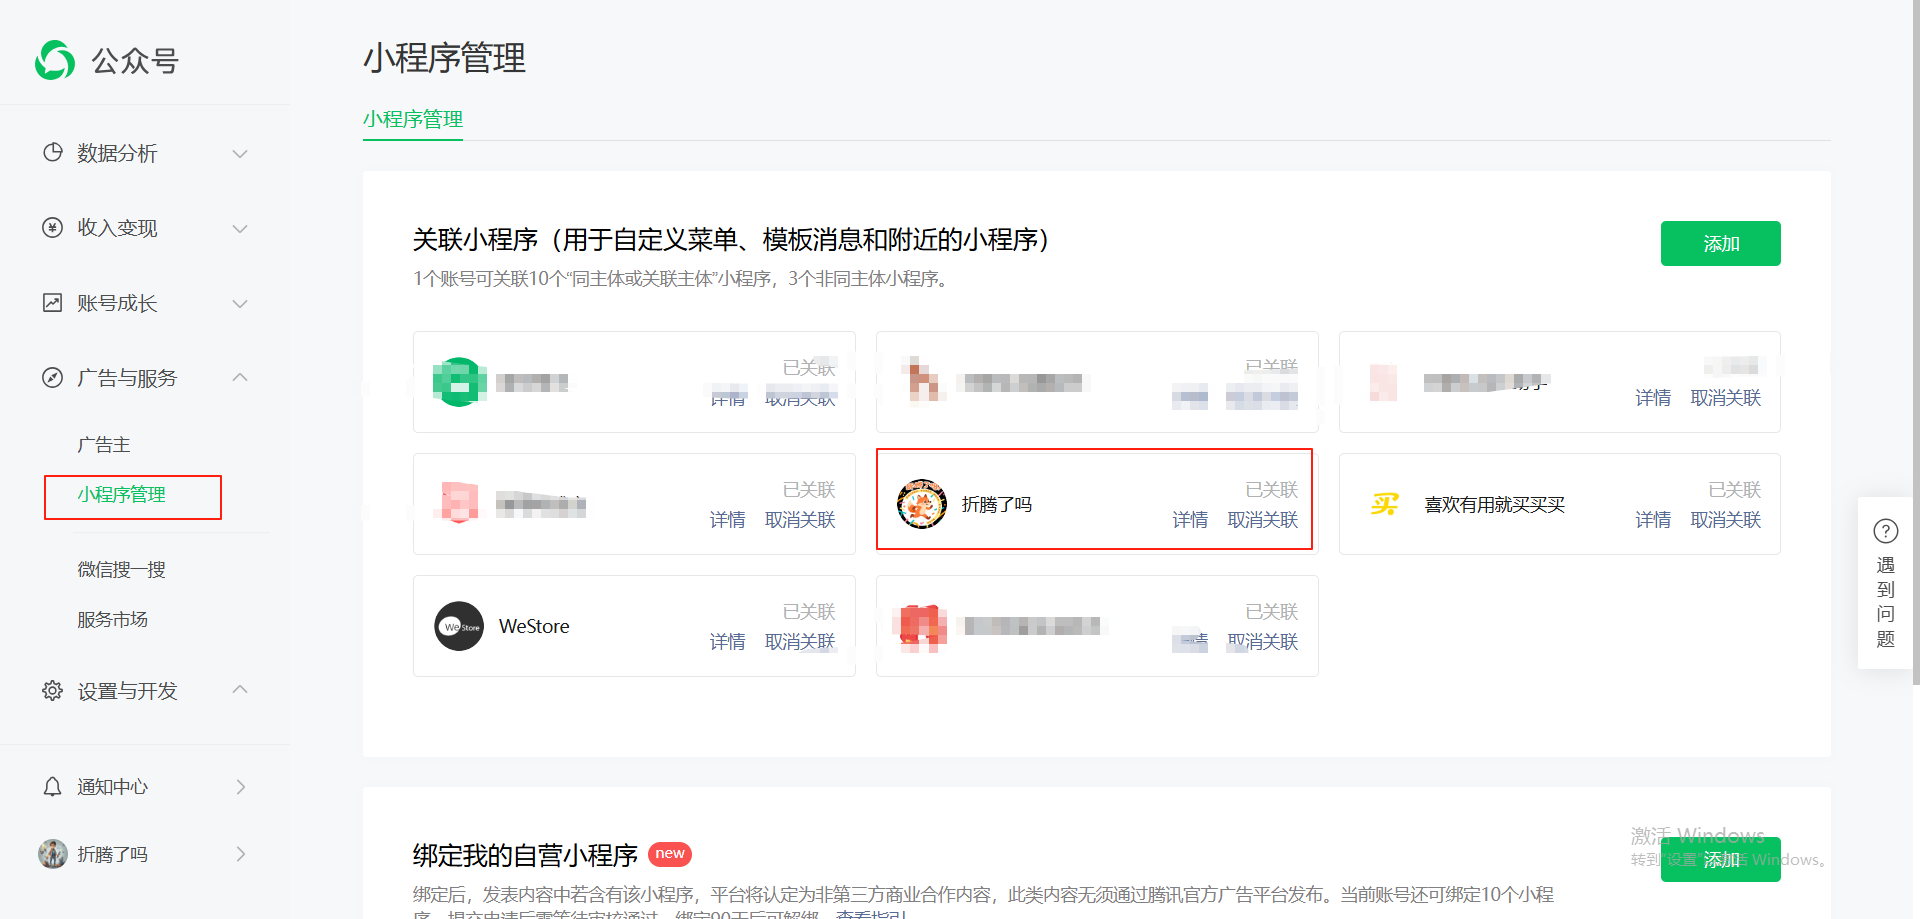
Task: Click the 数据分析 sidebar label
Action: 118,153
